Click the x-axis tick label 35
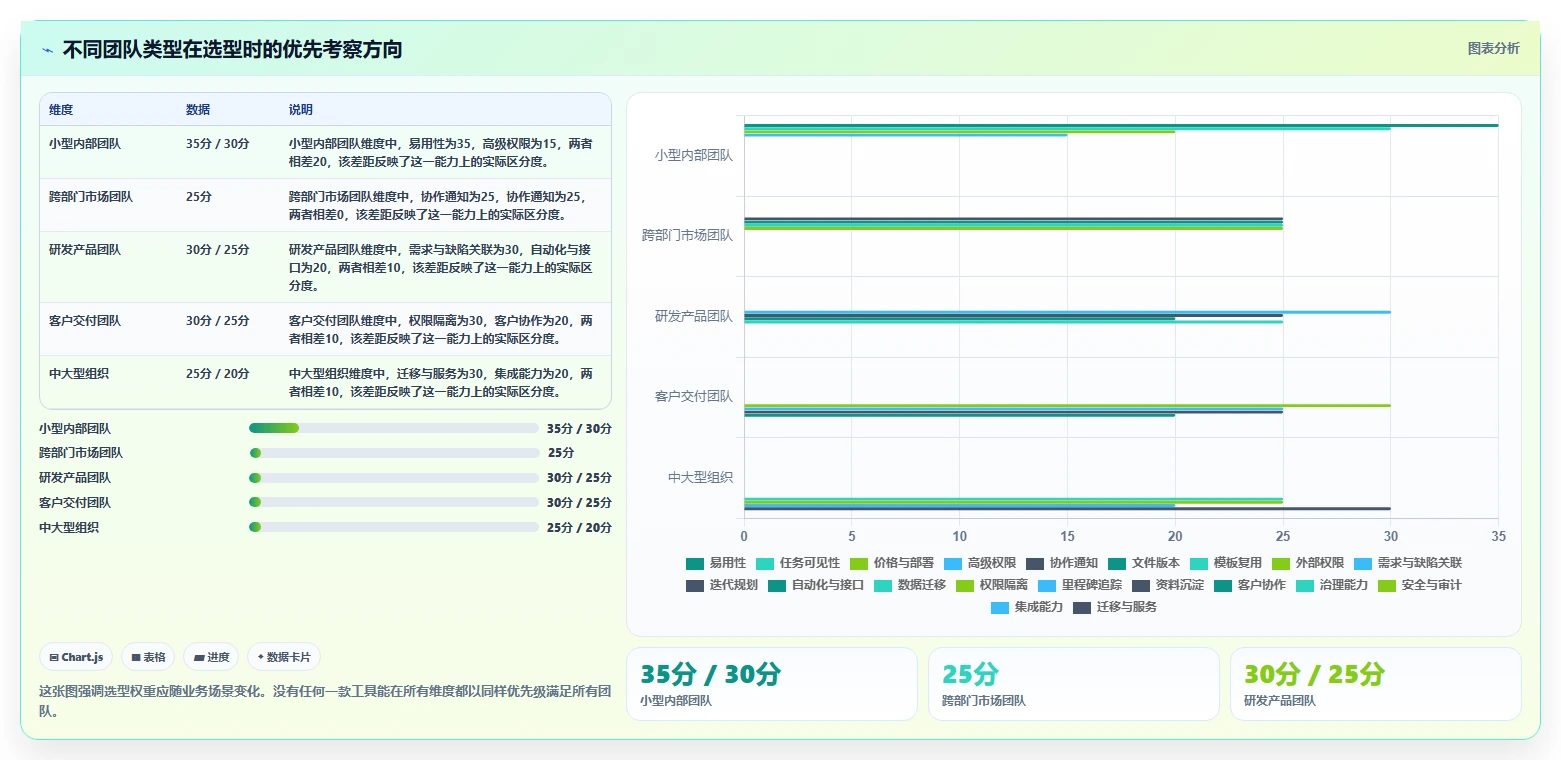 [1498, 535]
